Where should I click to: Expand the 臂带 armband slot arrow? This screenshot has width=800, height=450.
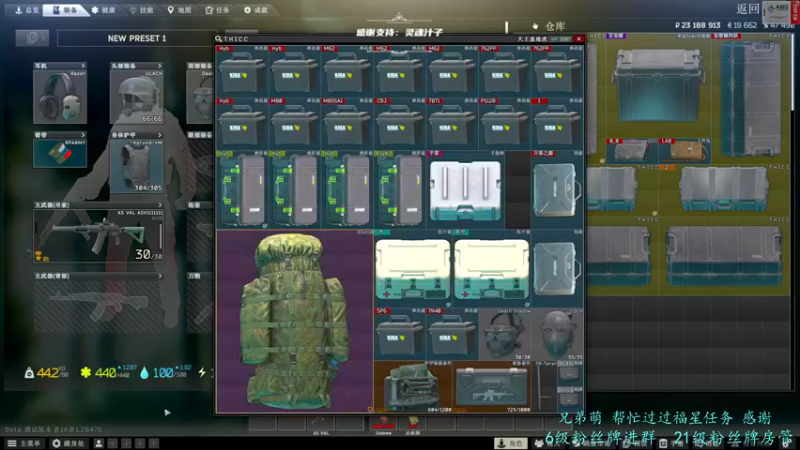pyautogui.click(x=83, y=135)
